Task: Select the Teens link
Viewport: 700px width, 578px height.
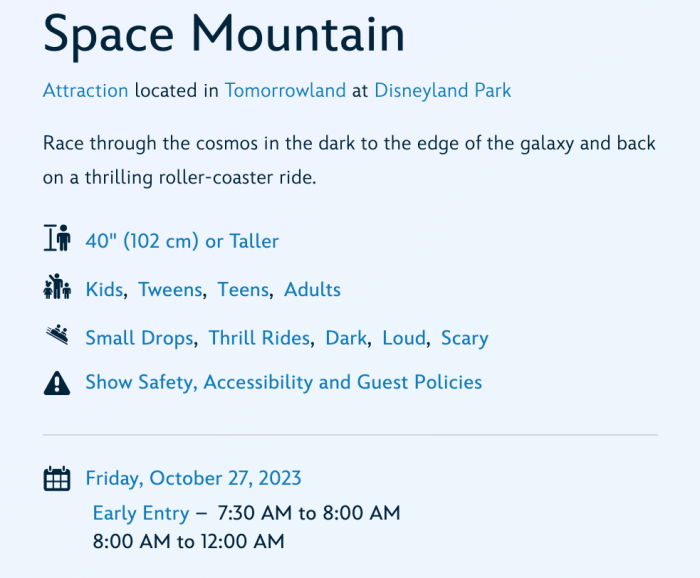Action: point(244,290)
